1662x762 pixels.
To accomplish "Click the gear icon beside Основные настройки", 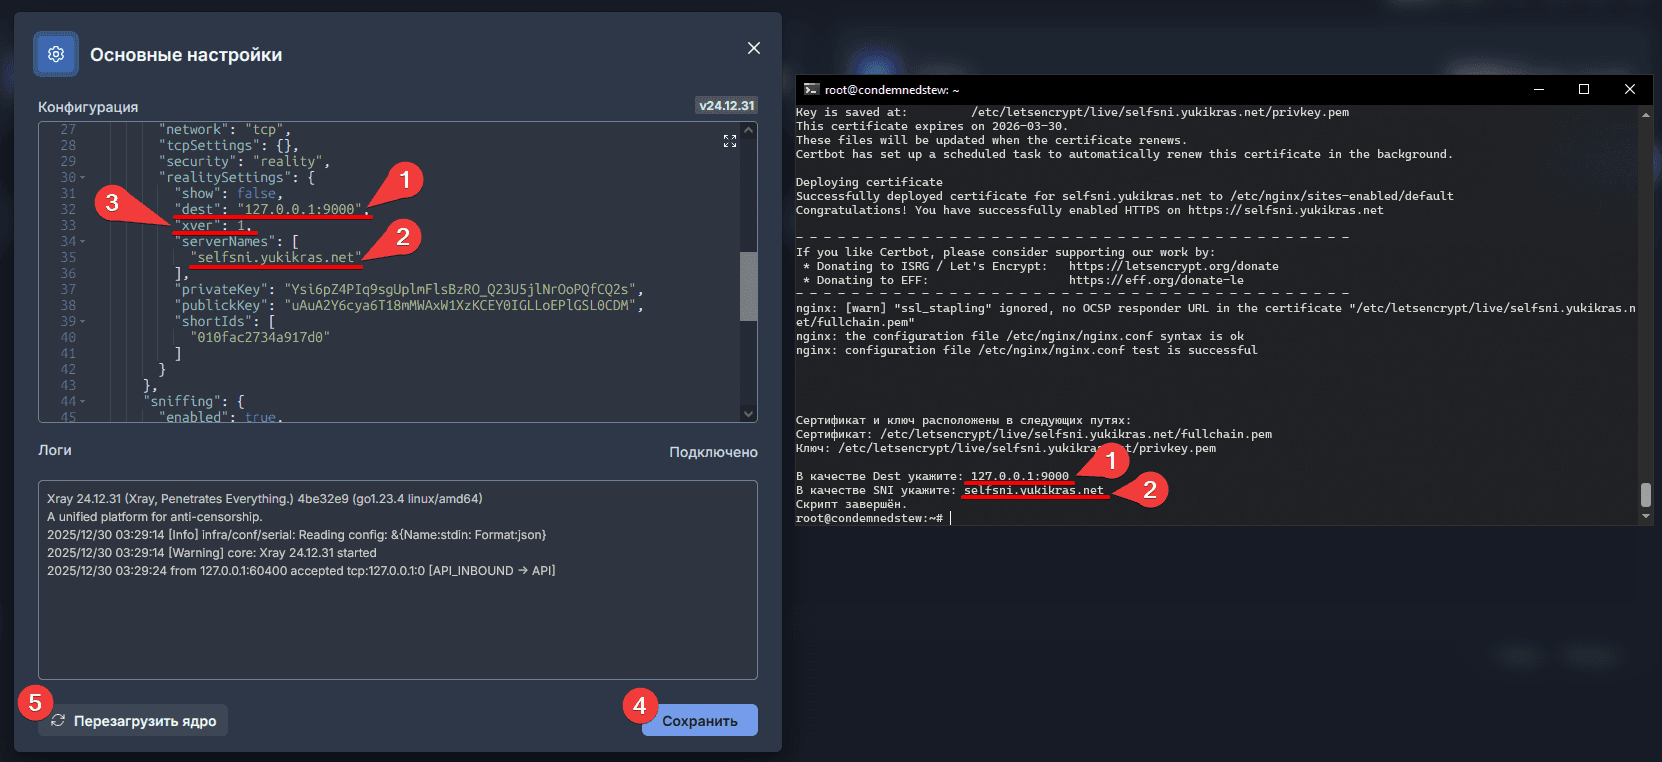I will pos(56,54).
